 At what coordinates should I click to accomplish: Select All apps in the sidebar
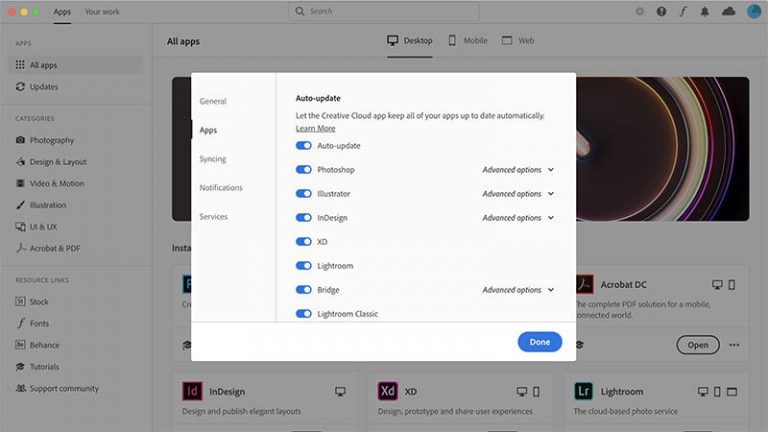pos(76,65)
